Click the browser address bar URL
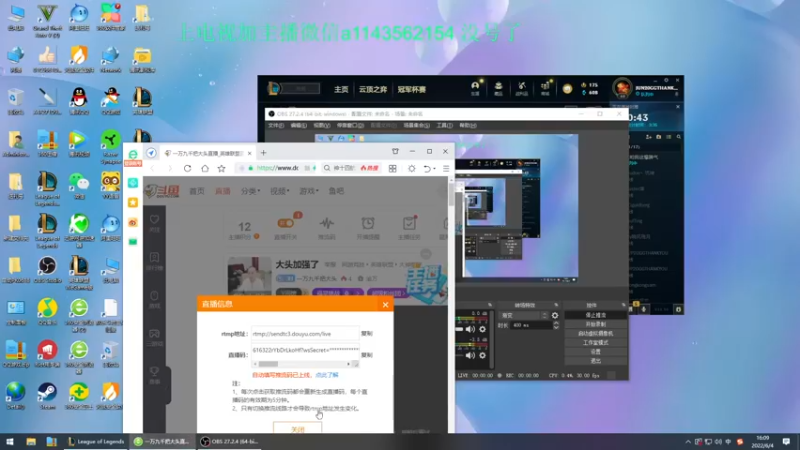The height and width of the screenshot is (450, 800). click(277, 168)
